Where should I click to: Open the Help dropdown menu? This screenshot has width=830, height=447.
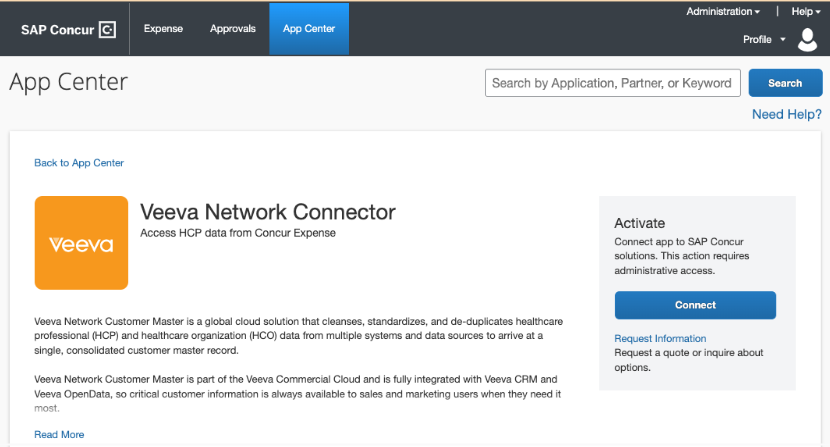[x=806, y=11]
